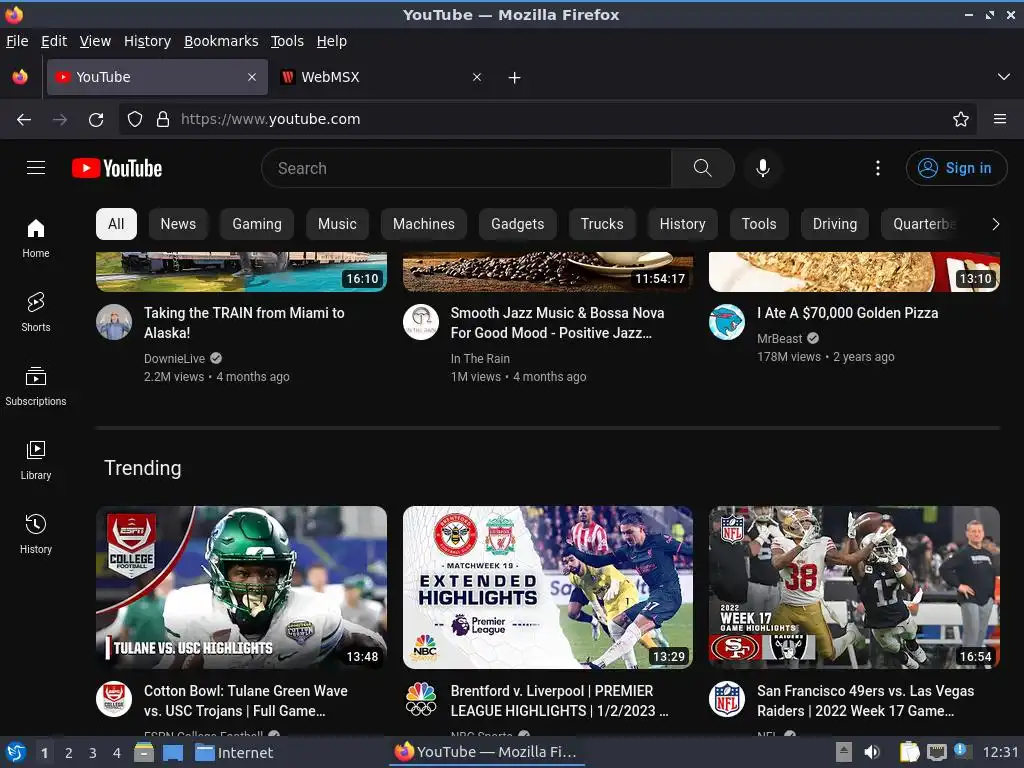Select the Music filter chip
The width and height of the screenshot is (1024, 768).
(x=337, y=224)
